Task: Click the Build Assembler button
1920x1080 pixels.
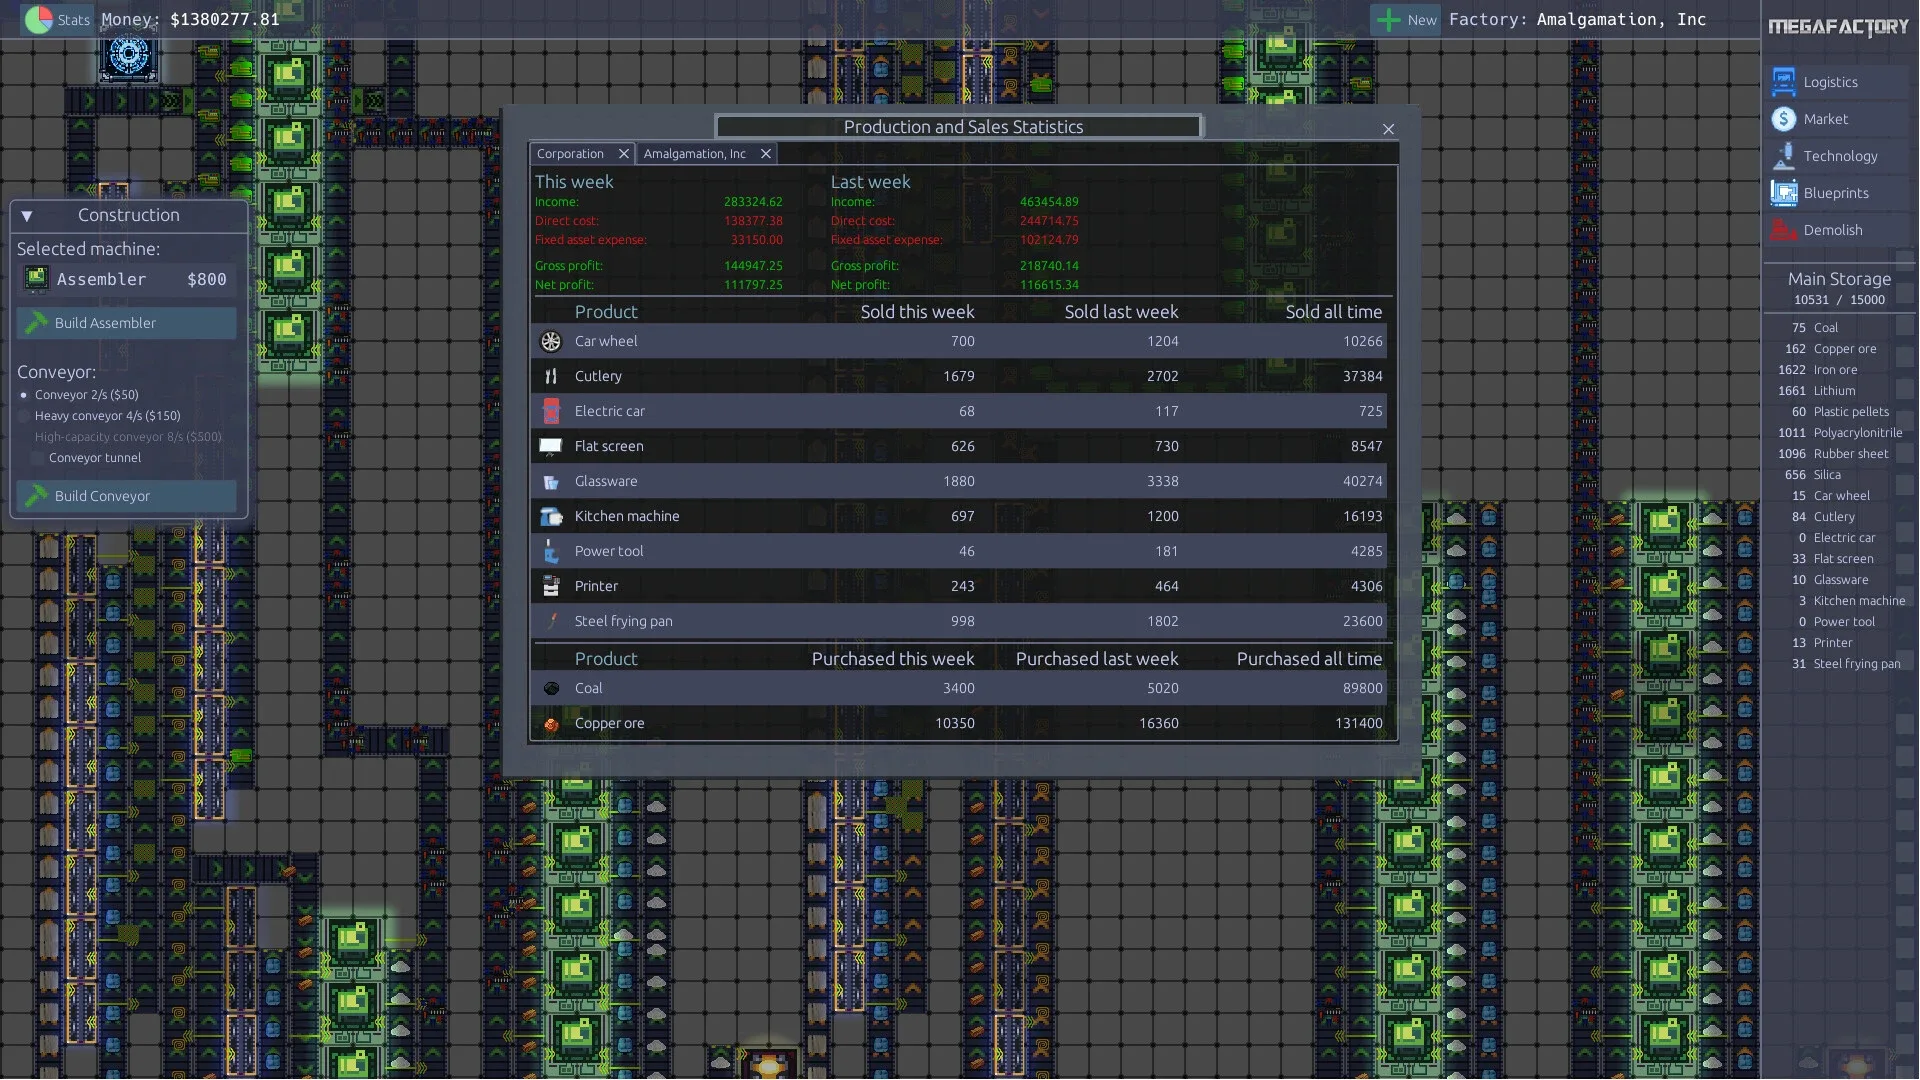Action: (x=126, y=323)
